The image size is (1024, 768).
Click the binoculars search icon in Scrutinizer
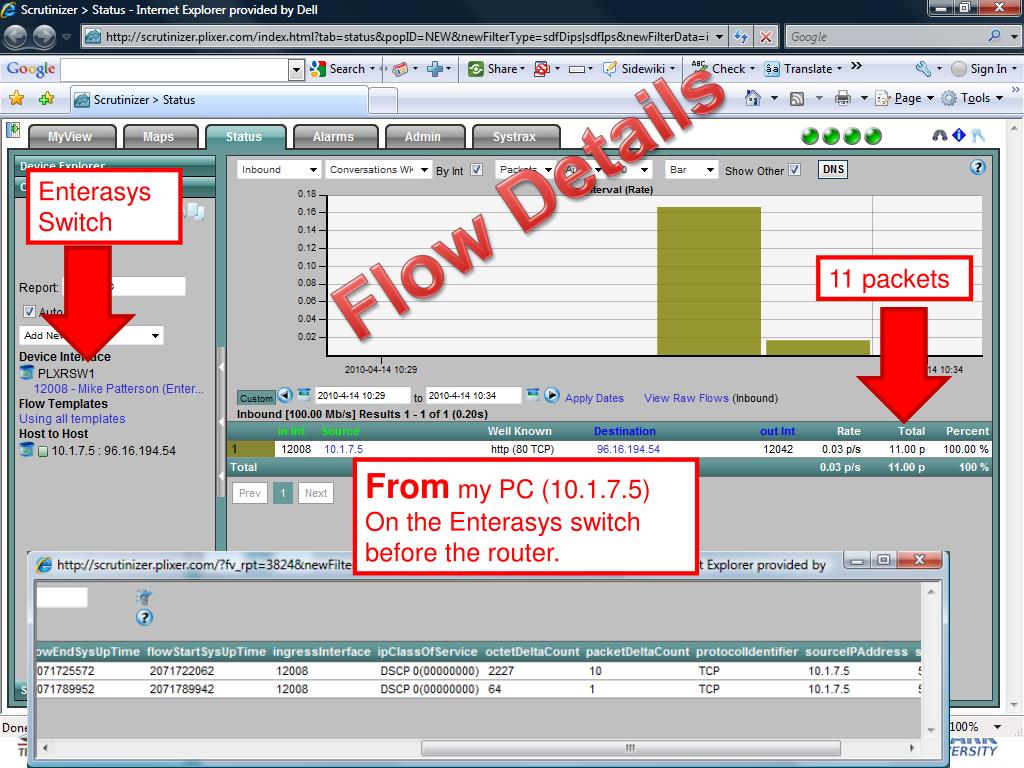[x=940, y=135]
